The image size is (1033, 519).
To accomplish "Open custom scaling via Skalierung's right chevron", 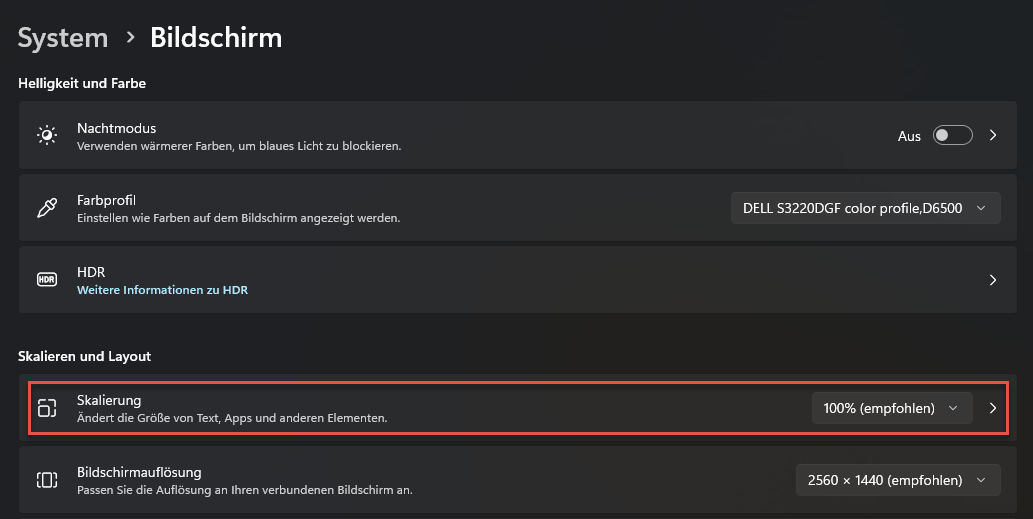I will point(993,408).
